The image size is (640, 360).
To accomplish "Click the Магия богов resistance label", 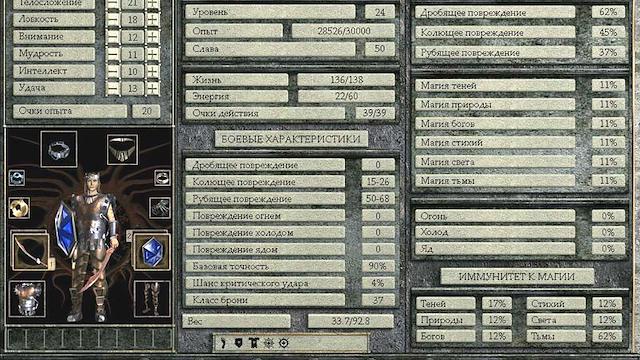I will pos(495,124).
